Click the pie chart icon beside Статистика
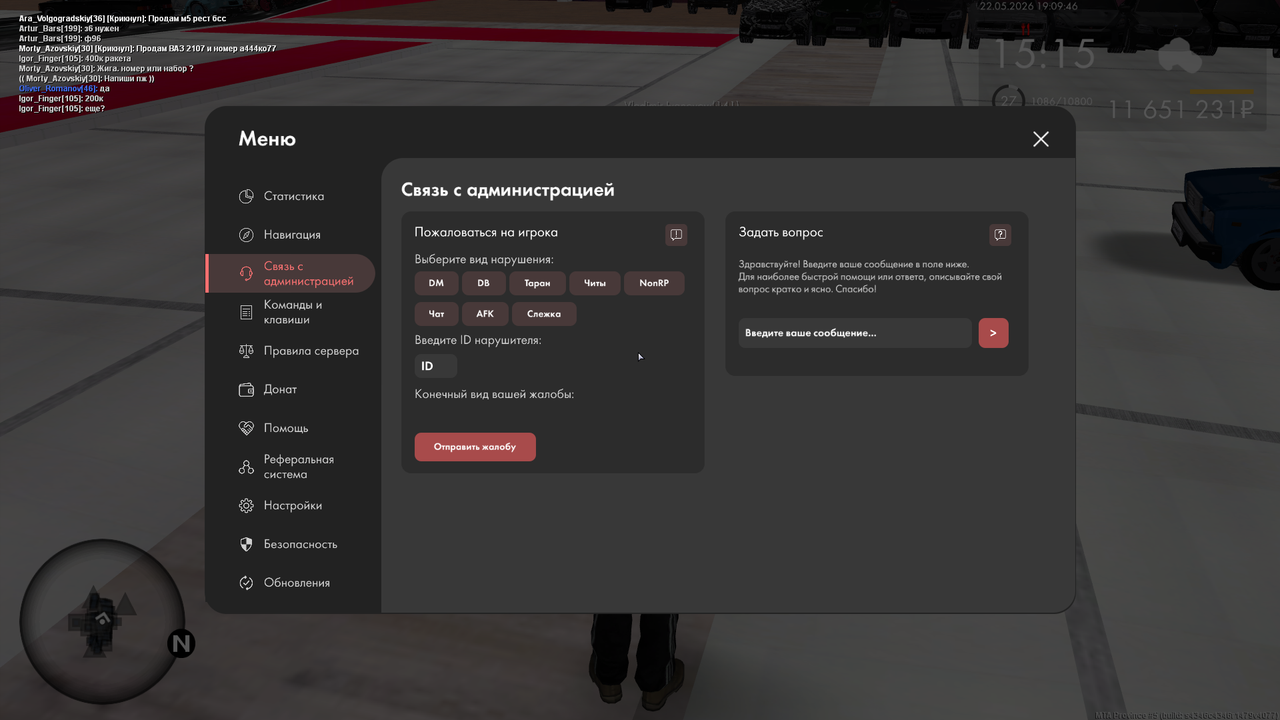1280x720 pixels. click(246, 196)
